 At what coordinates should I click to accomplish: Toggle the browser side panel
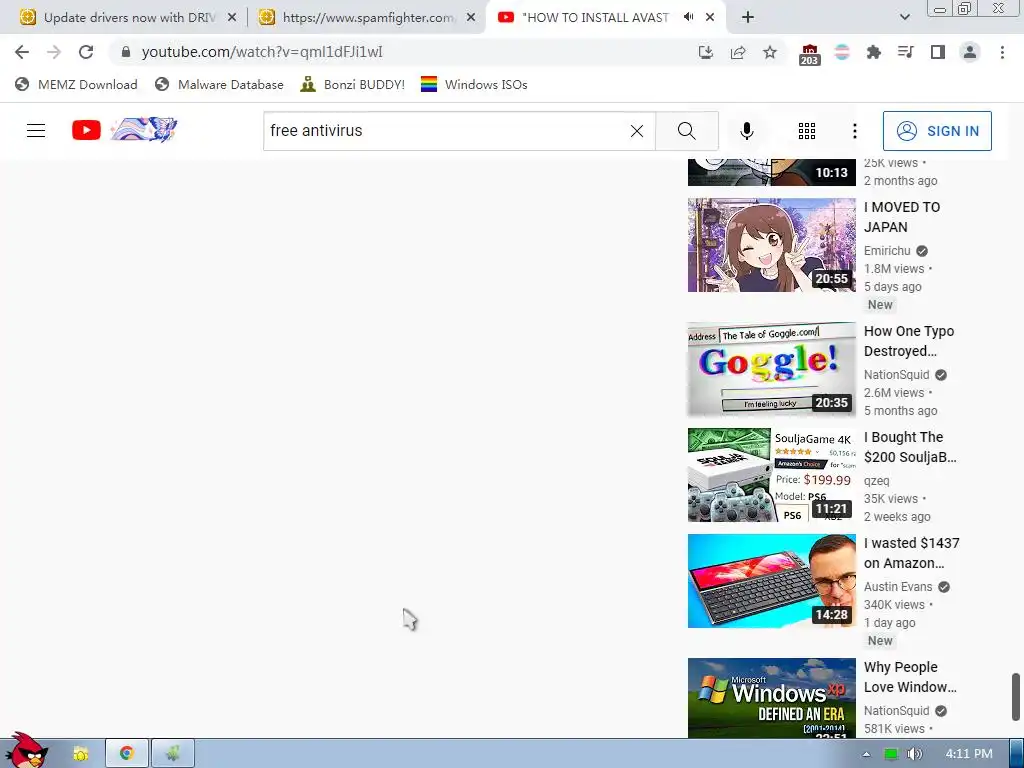(938, 52)
